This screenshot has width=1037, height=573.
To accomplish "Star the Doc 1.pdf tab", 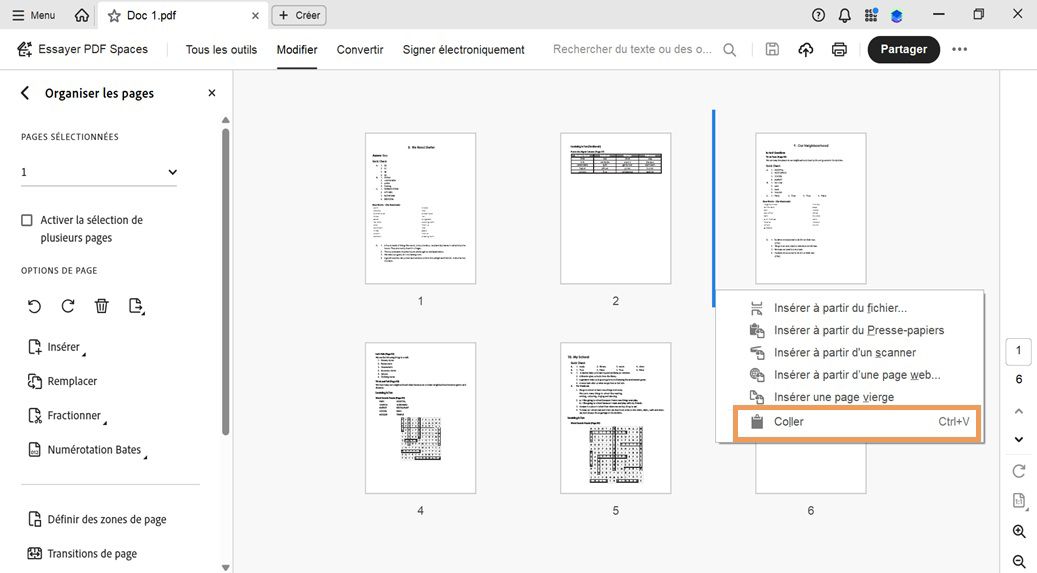I will pyautogui.click(x=114, y=15).
